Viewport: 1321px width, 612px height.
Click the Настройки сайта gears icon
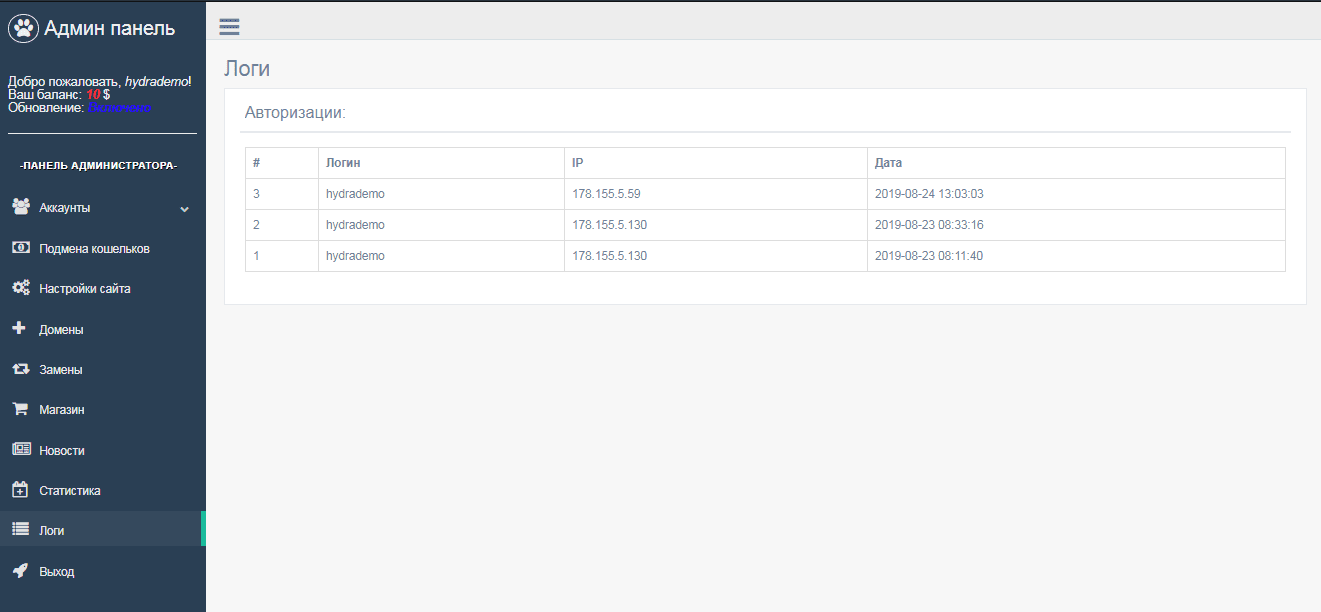(x=20, y=288)
